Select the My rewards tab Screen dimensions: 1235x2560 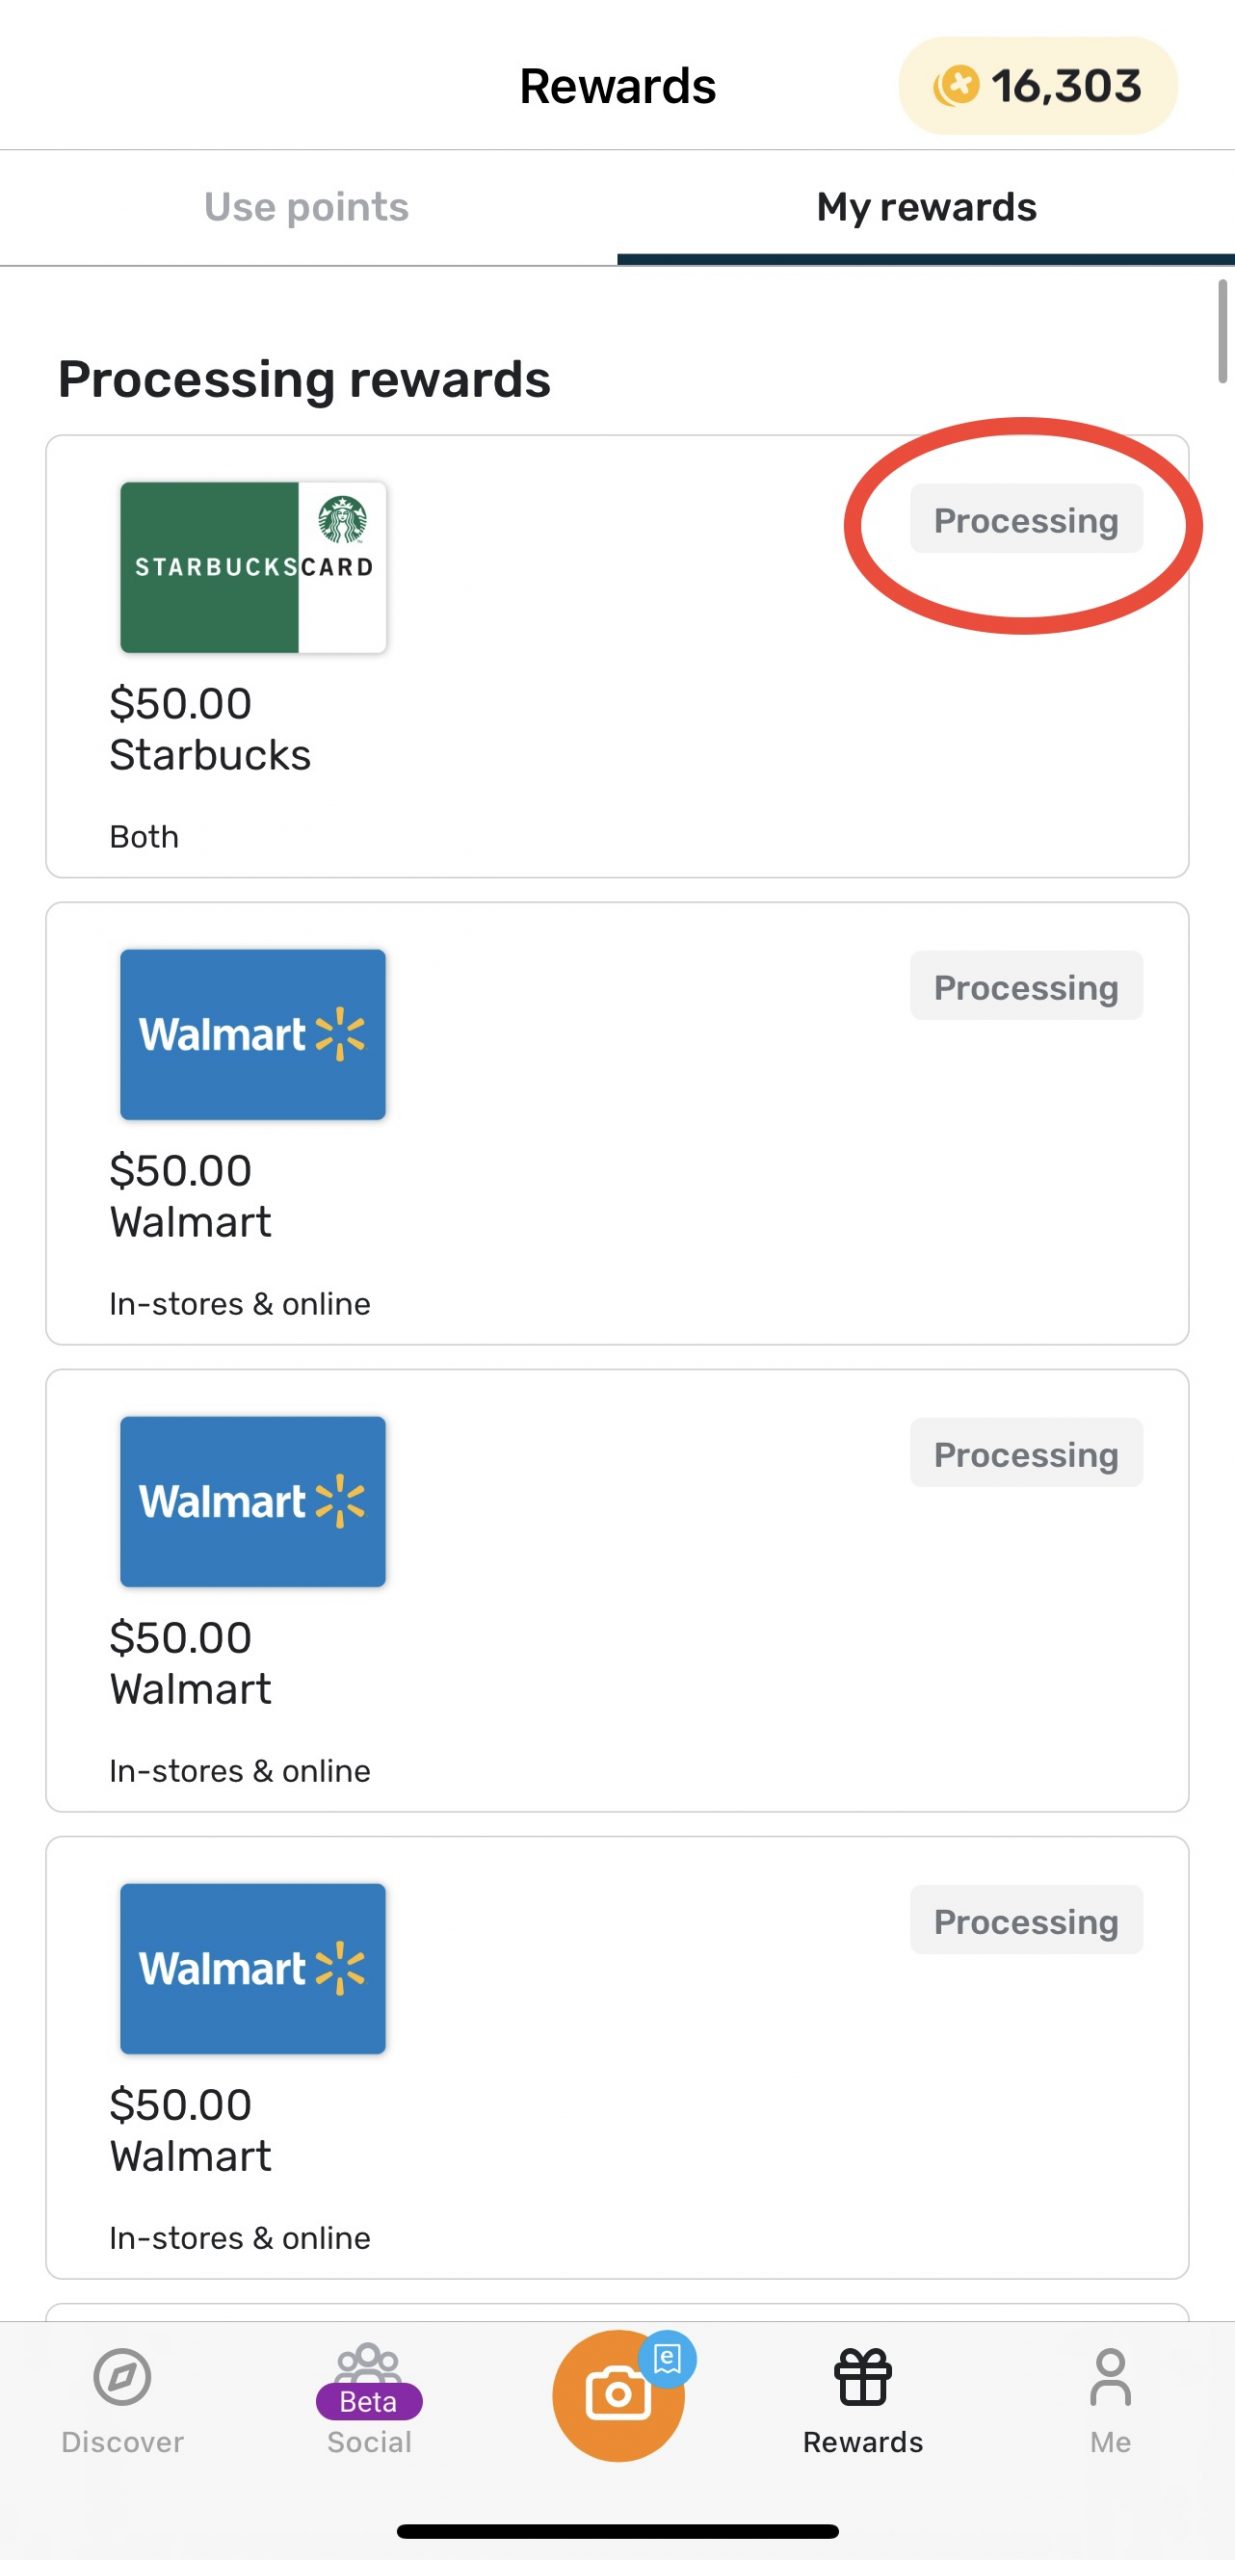(925, 207)
